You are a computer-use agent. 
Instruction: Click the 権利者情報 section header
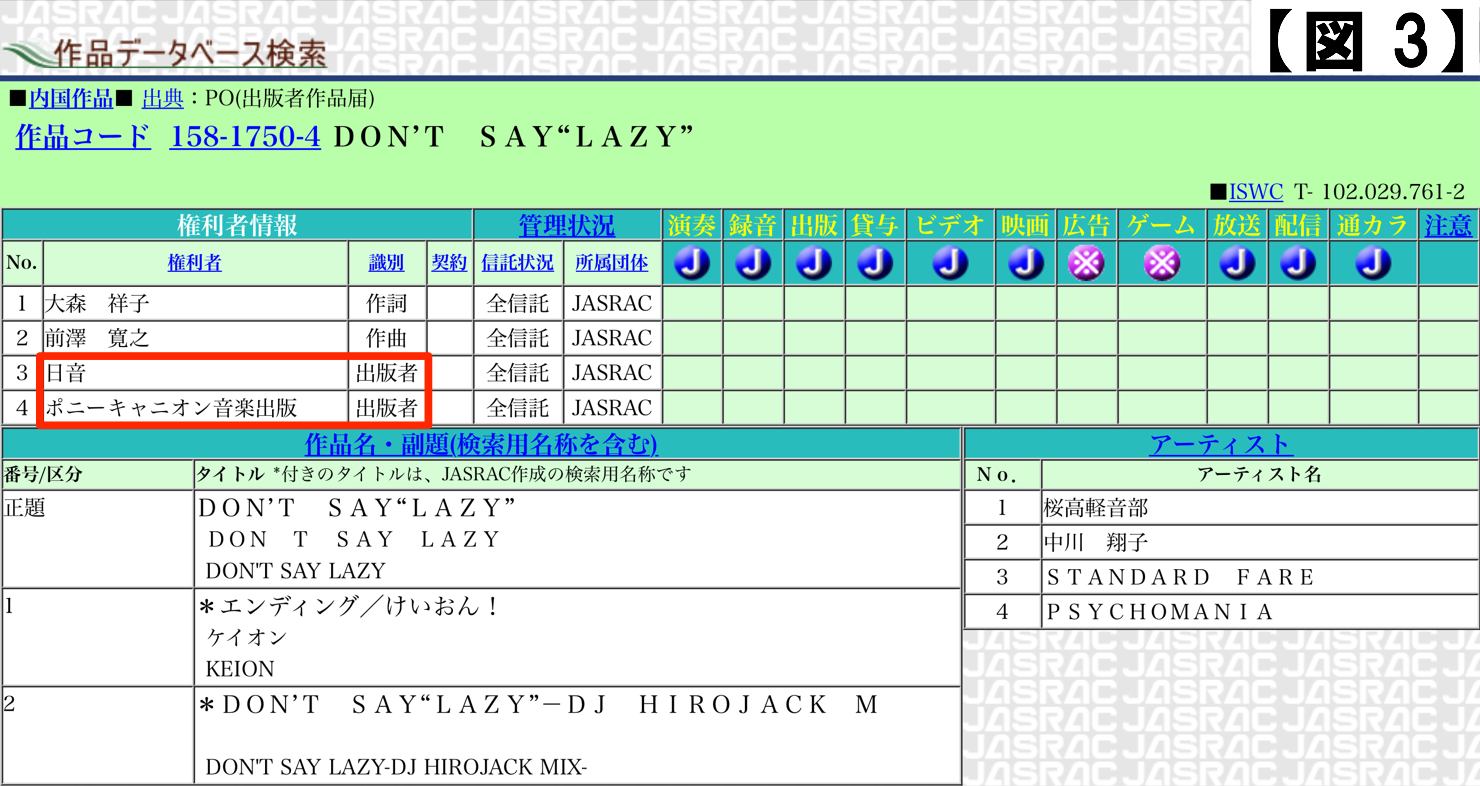click(237, 225)
